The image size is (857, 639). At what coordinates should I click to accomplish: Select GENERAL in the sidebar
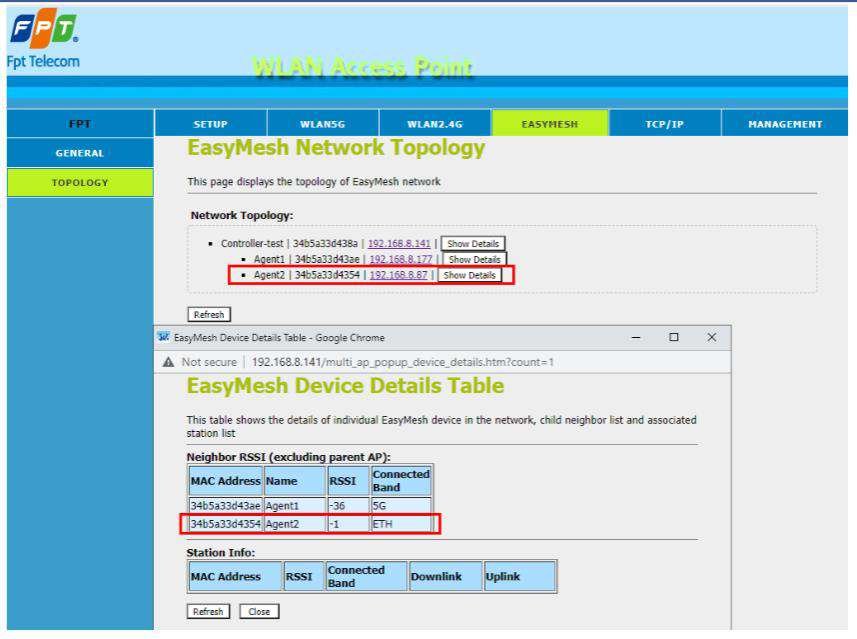[x=80, y=153]
